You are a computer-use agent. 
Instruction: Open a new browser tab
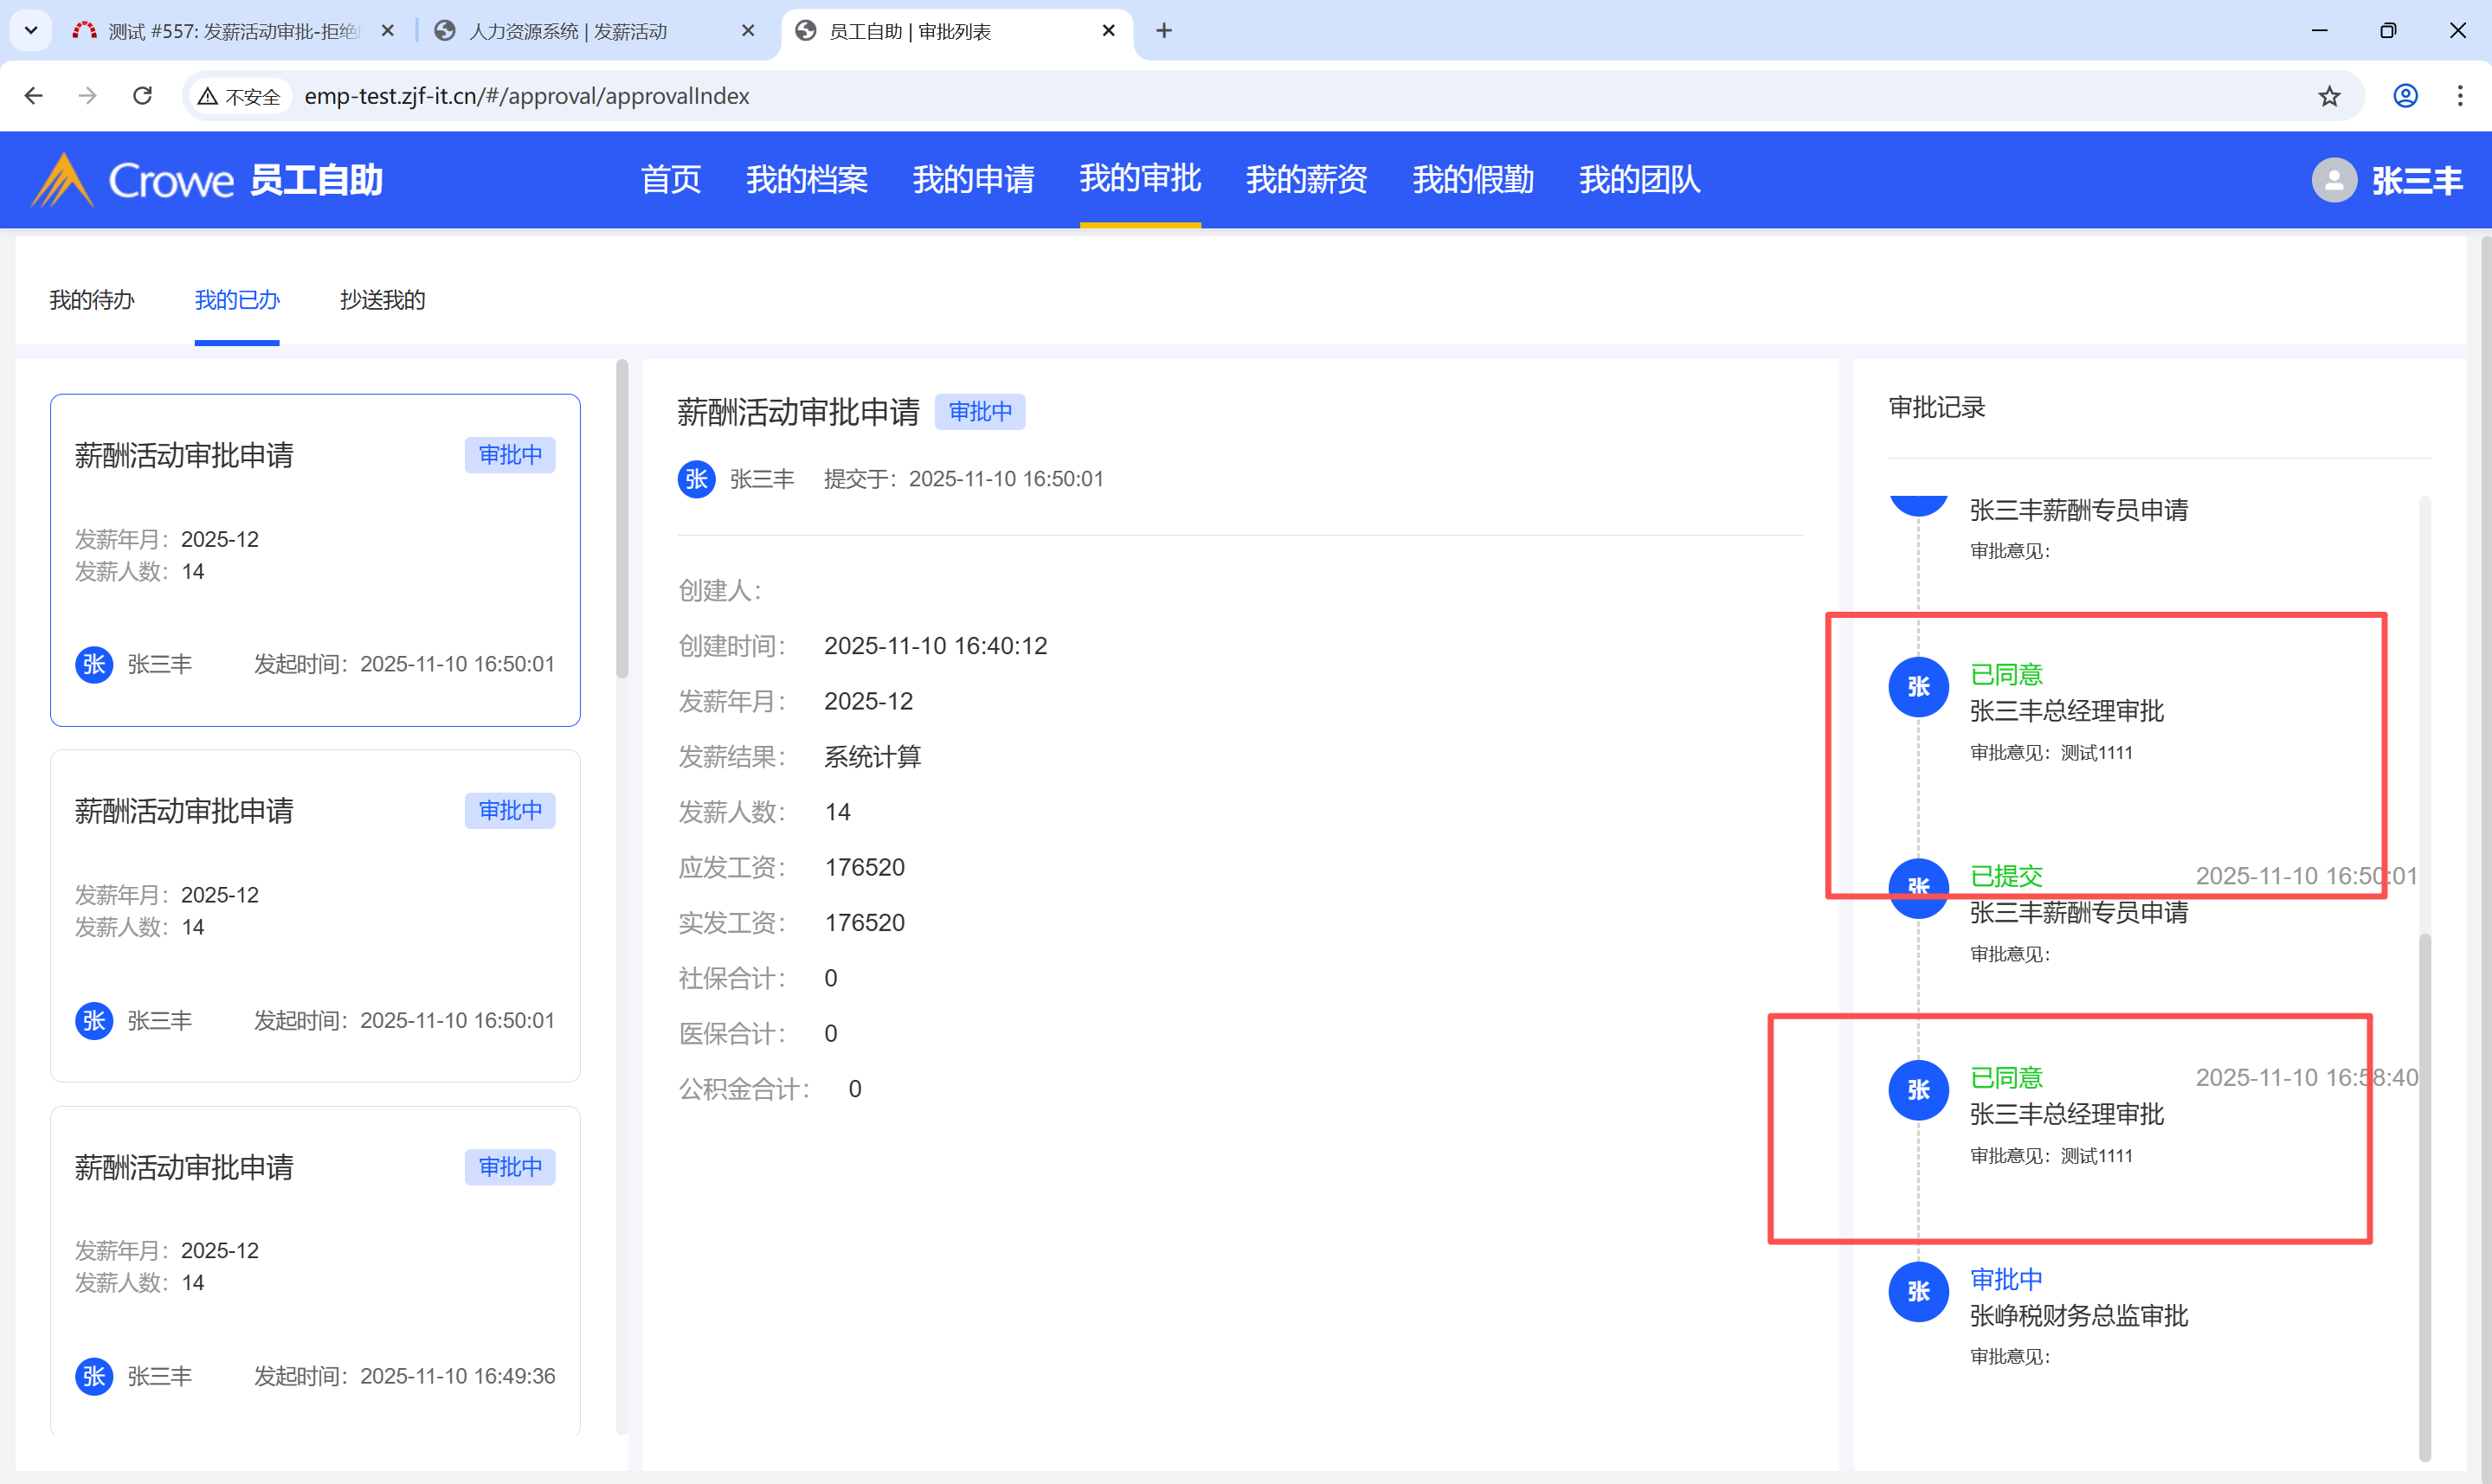pyautogui.click(x=1164, y=31)
